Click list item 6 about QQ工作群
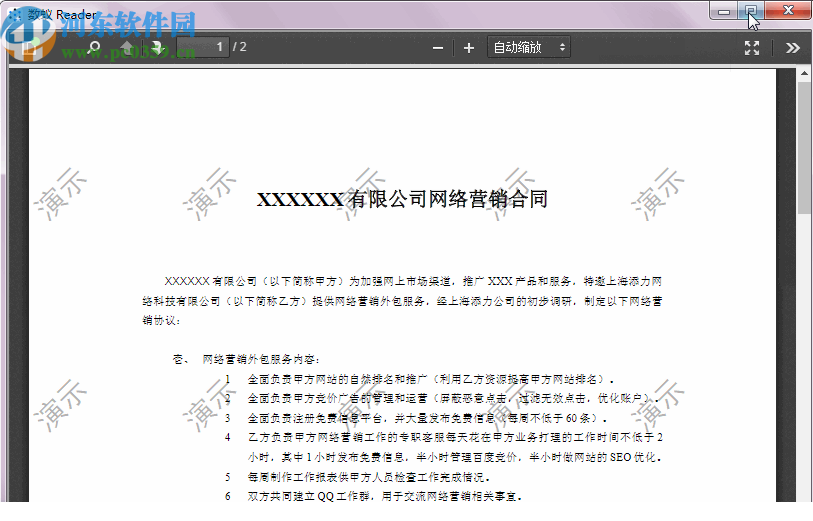This screenshot has height=521, width=813. coord(373,496)
